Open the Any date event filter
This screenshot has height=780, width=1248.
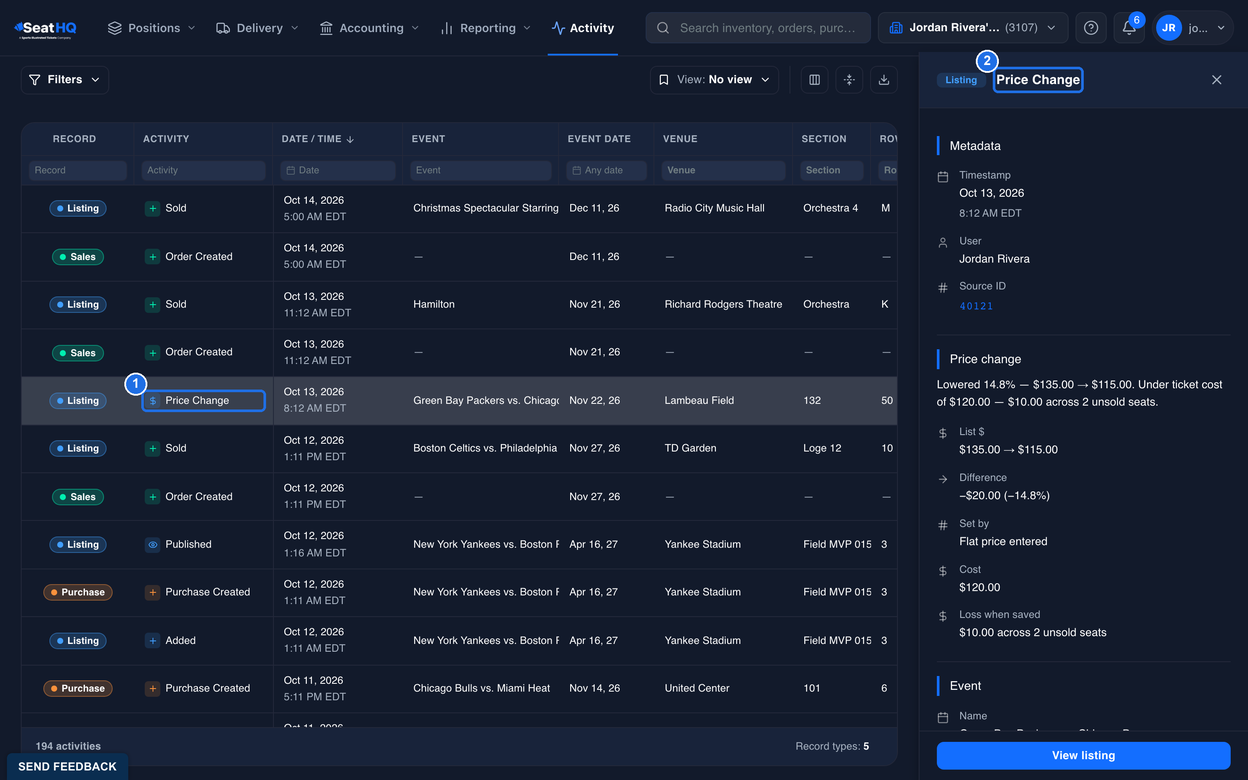(x=606, y=170)
